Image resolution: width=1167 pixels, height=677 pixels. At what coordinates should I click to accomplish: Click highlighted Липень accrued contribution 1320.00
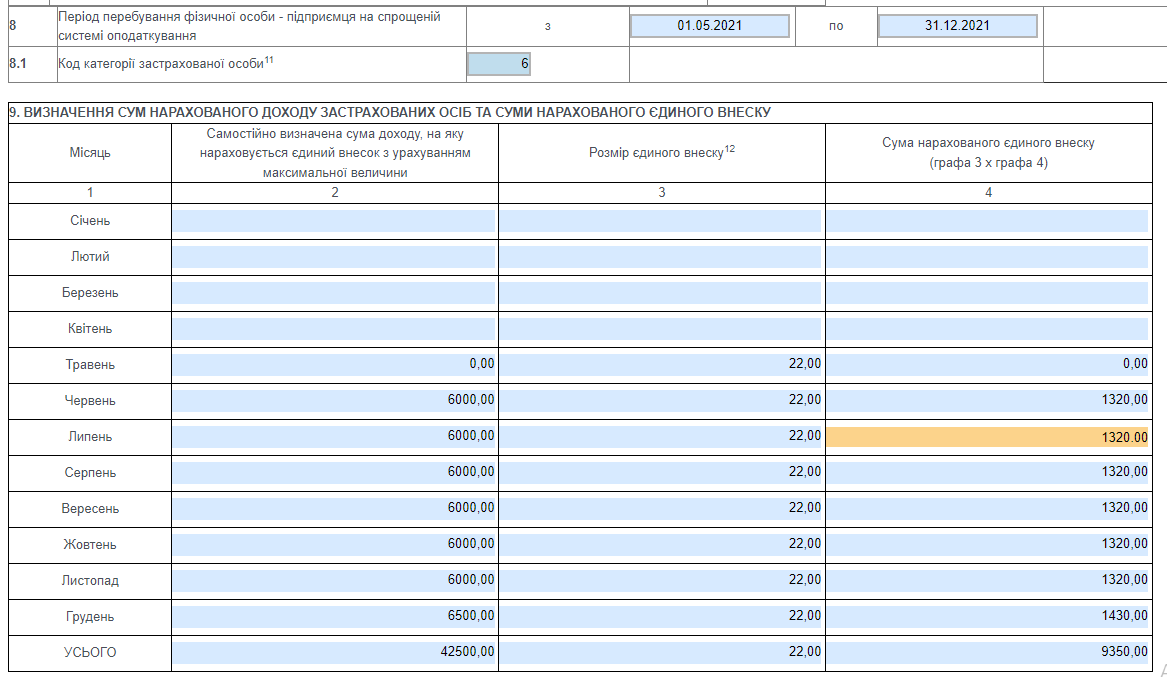988,437
